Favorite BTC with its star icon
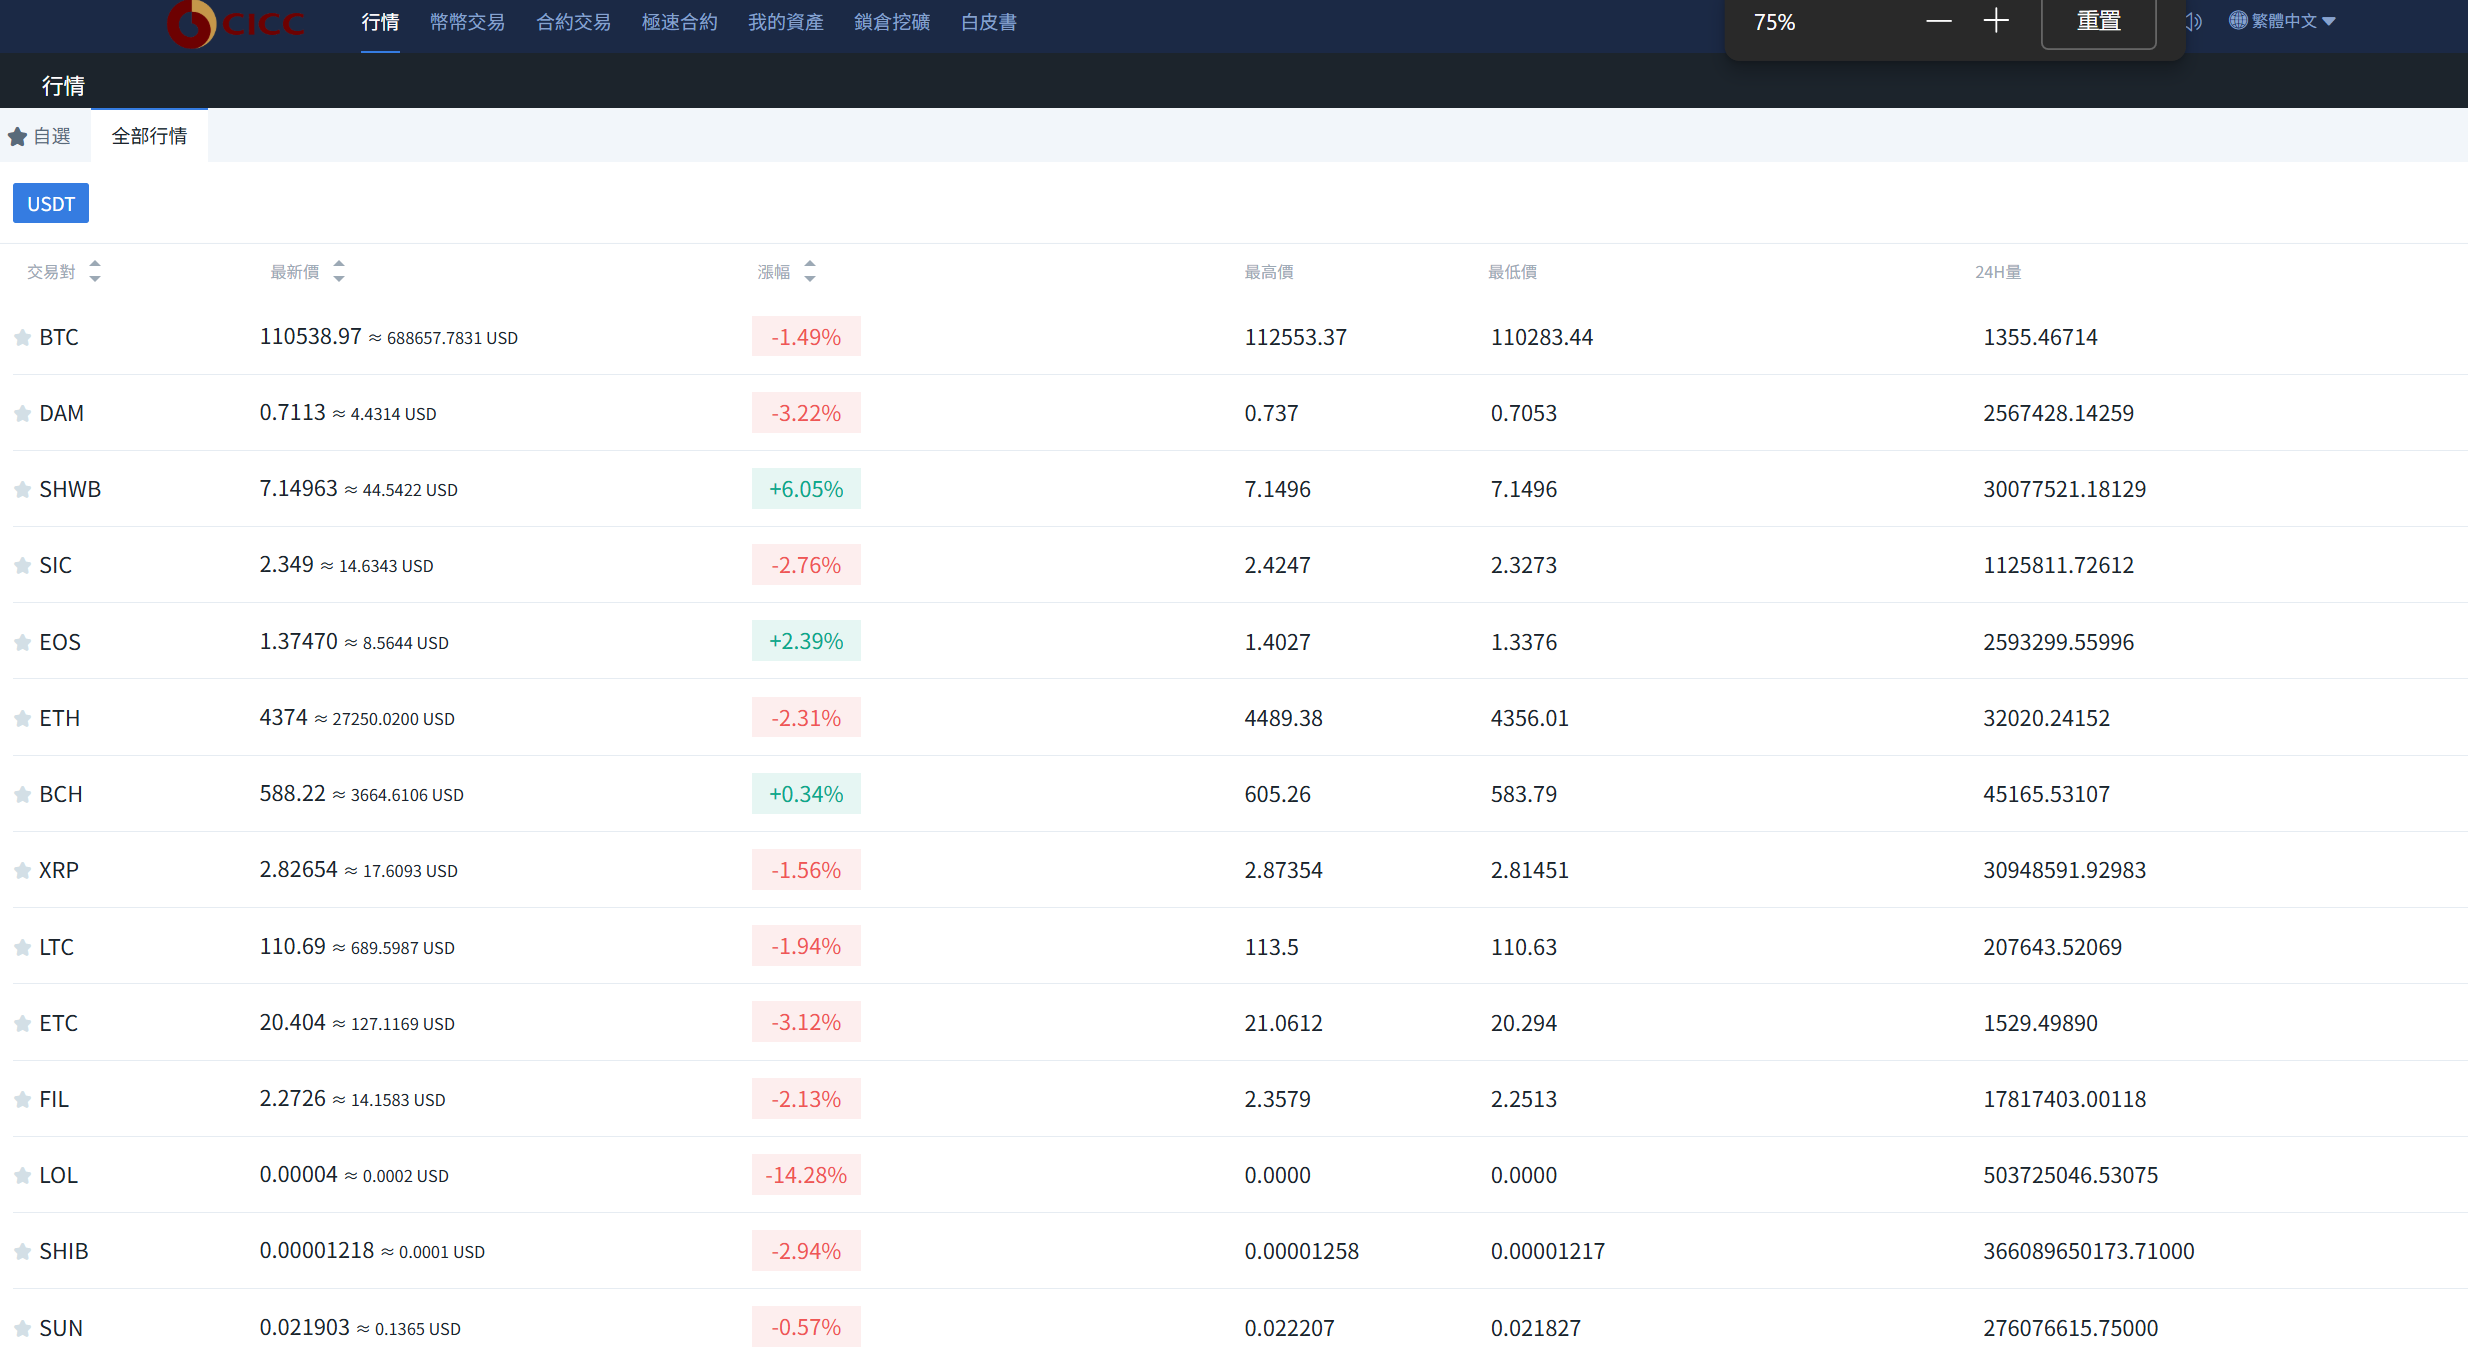This screenshot has height=1351, width=2468. [x=22, y=338]
